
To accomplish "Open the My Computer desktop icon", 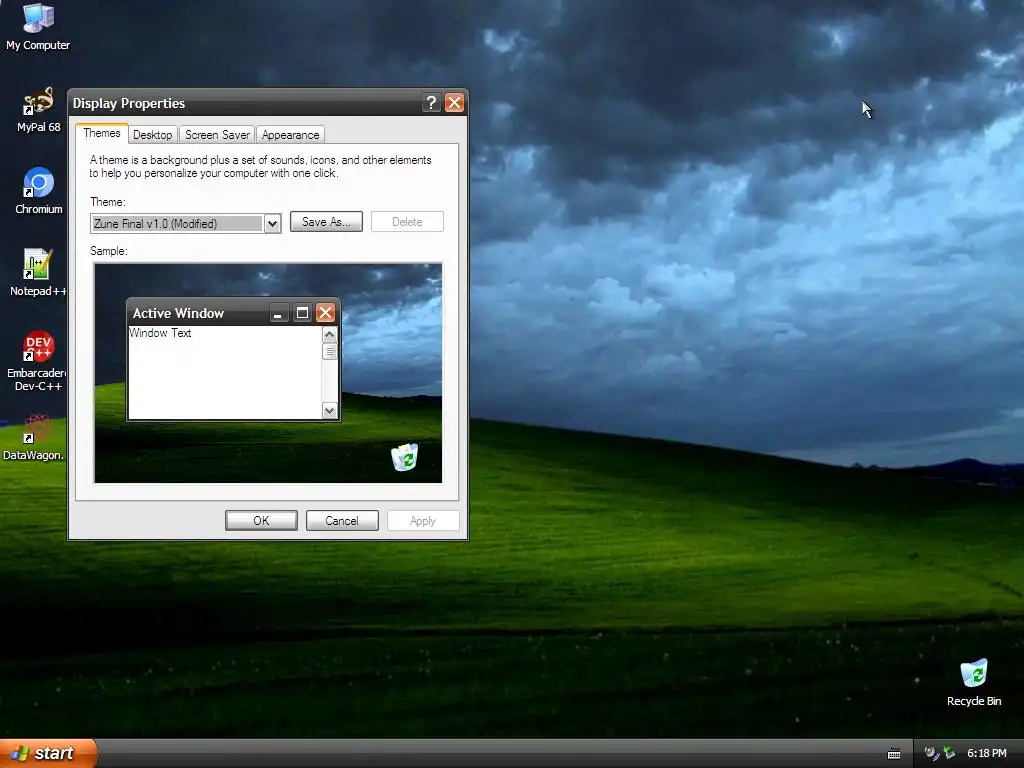I will [38, 26].
